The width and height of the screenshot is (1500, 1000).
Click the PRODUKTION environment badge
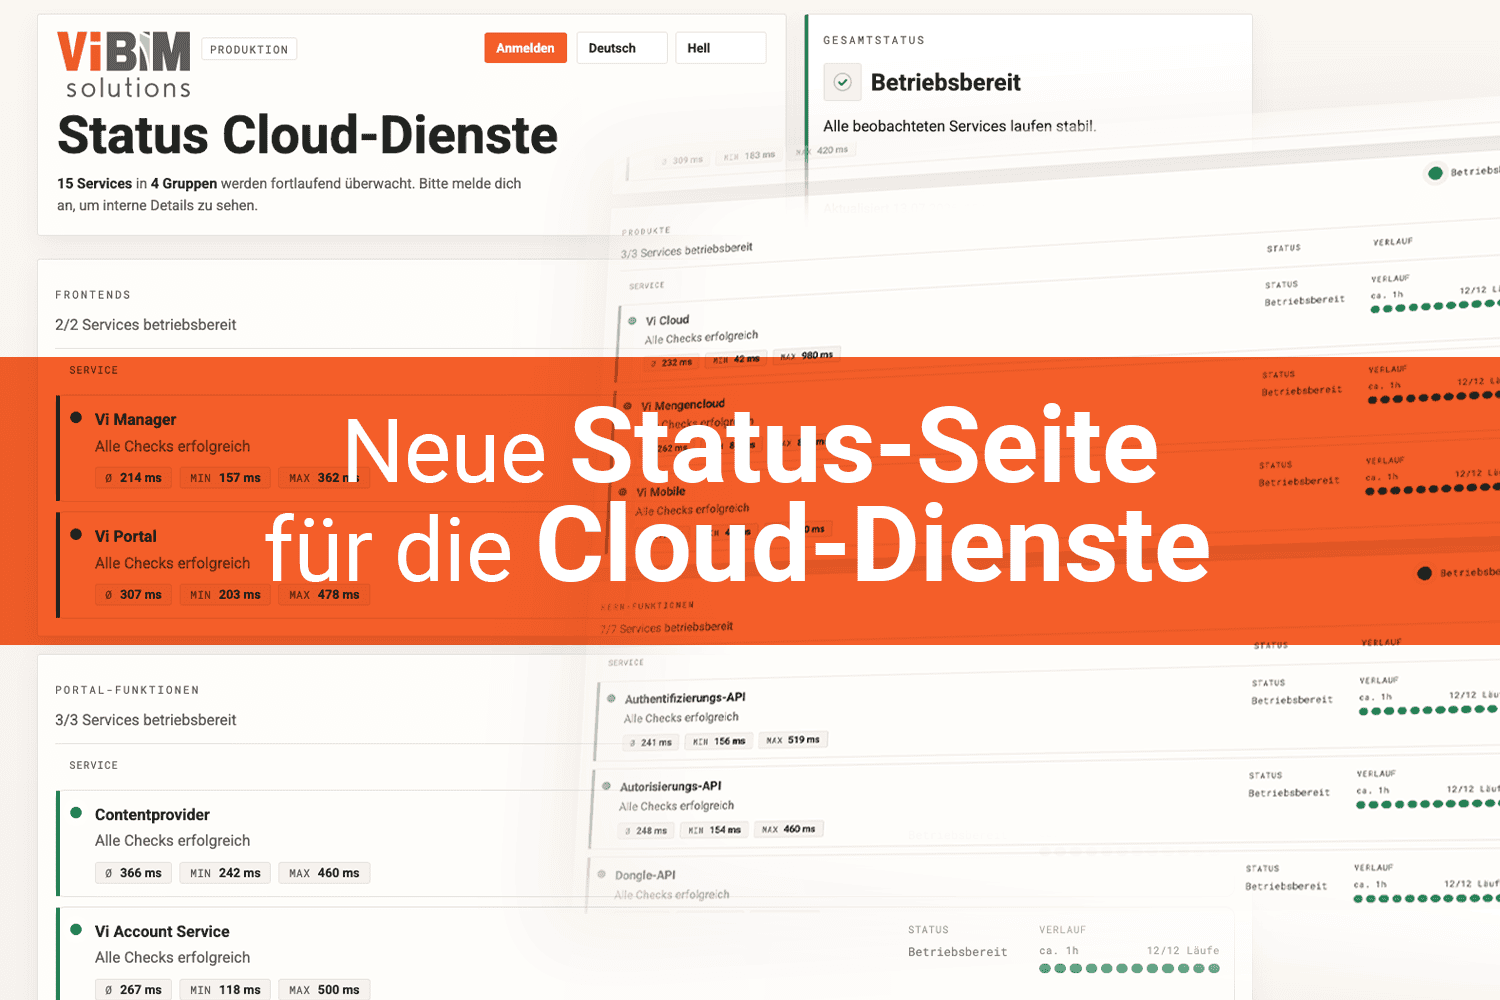click(249, 49)
